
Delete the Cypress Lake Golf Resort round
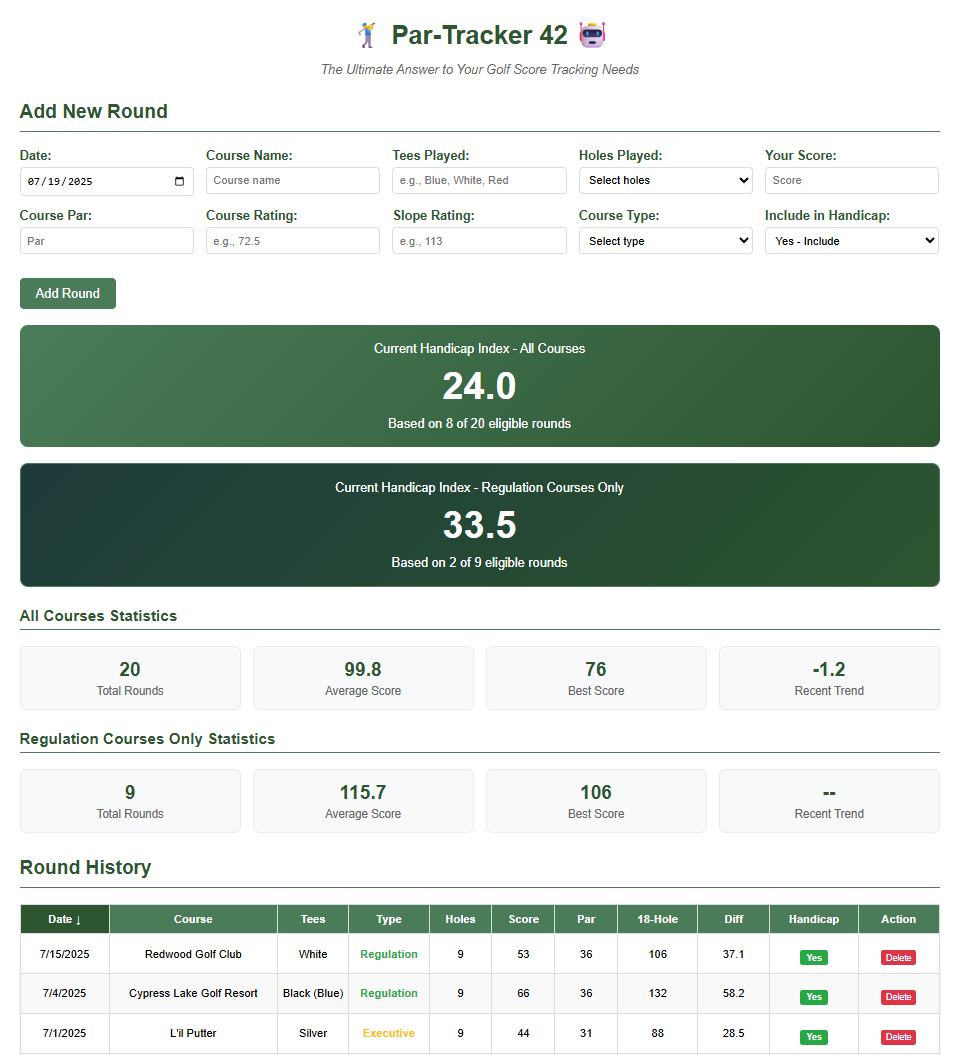coord(898,997)
